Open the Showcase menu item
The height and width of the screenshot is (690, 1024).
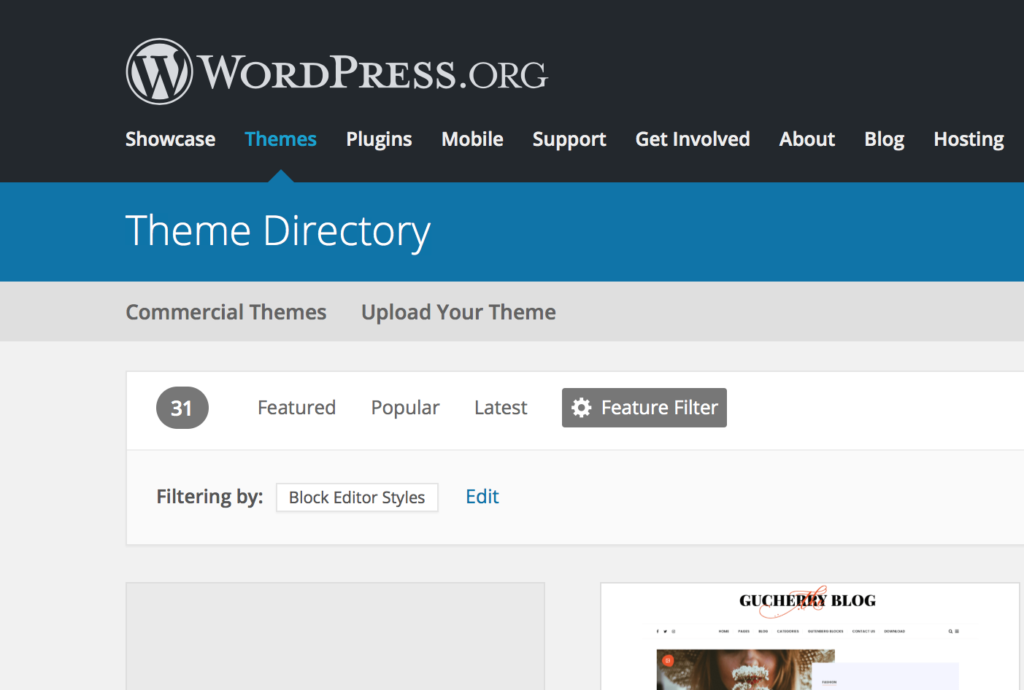[x=170, y=139]
